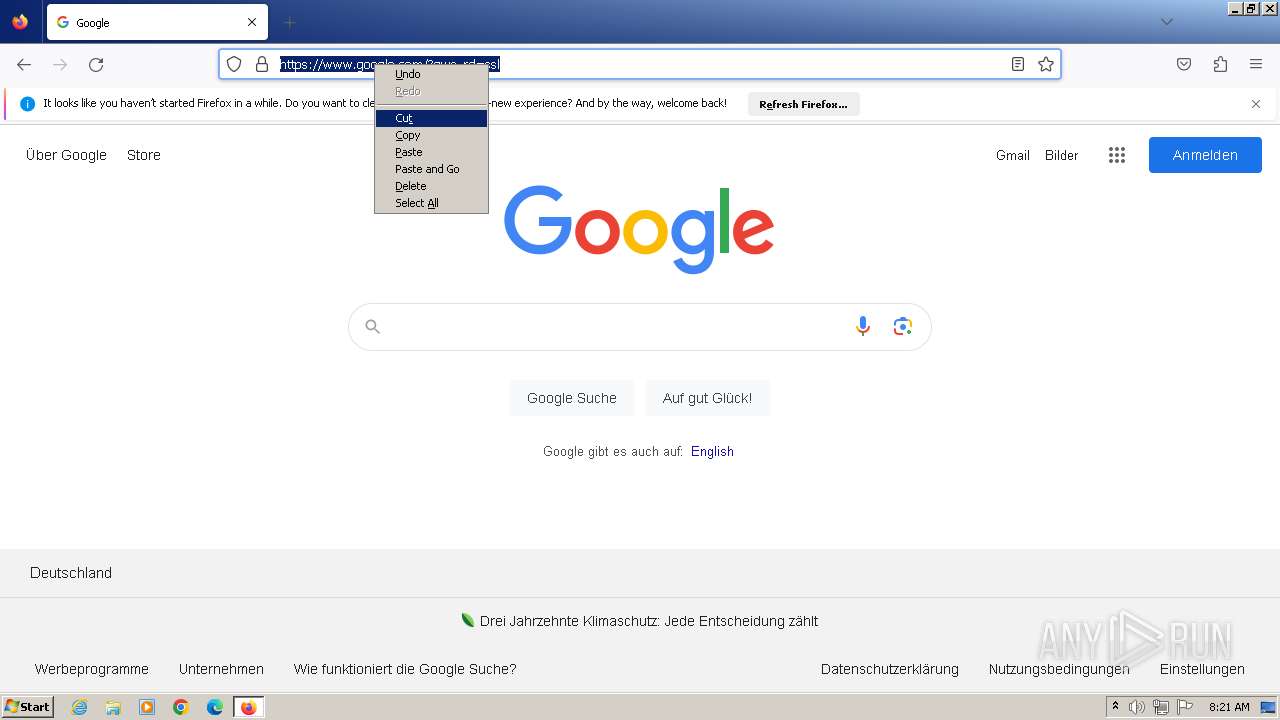Bookmark this page with the star icon
1280x720 pixels.
click(x=1046, y=64)
